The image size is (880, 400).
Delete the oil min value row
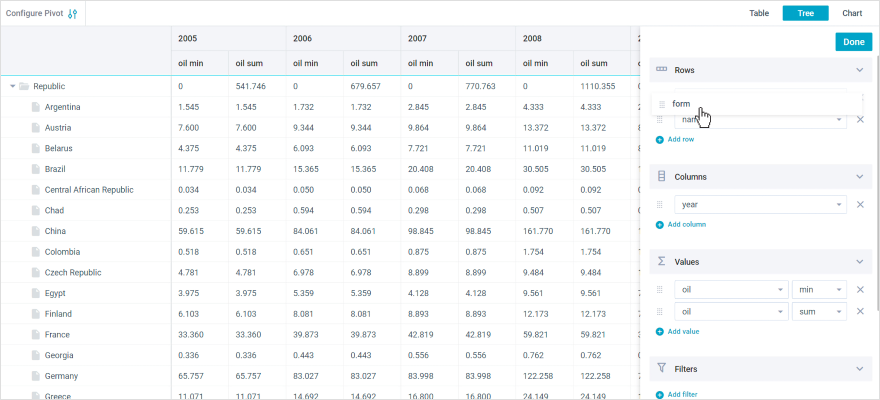point(859,290)
